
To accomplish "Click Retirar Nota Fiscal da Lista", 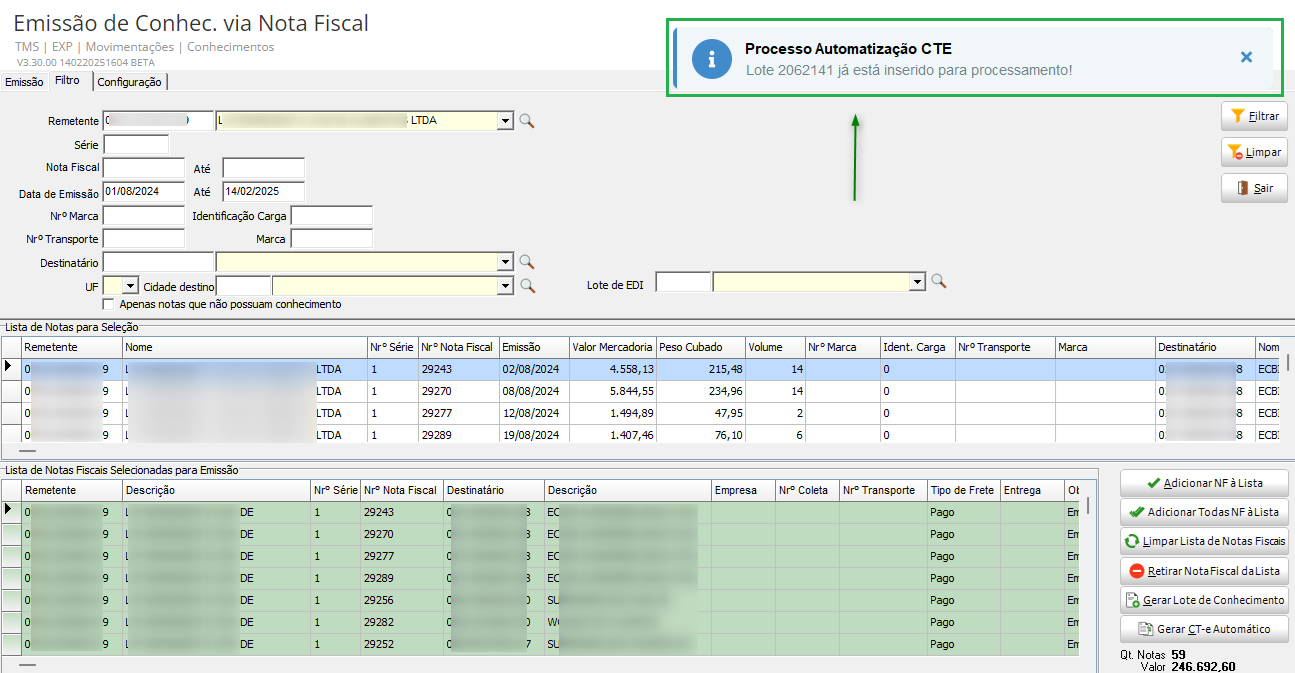I will click(x=1204, y=571).
